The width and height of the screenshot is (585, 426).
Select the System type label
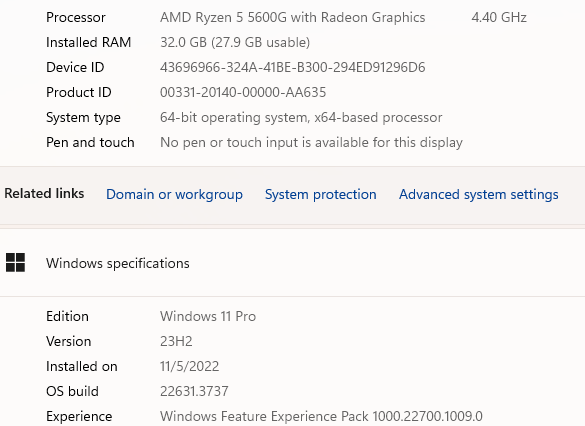83,118
